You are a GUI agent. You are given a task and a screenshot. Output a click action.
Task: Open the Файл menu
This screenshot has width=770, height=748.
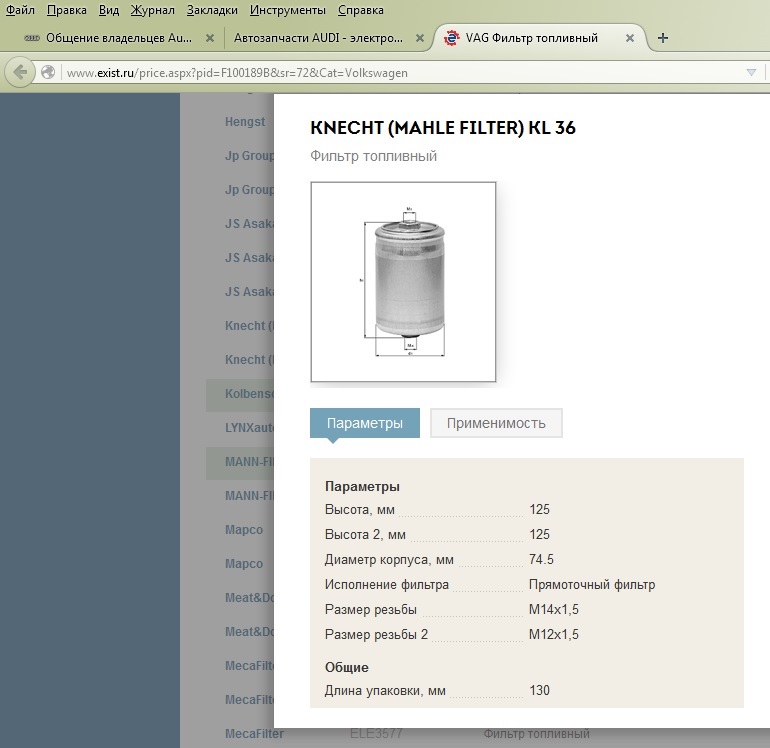(x=20, y=10)
